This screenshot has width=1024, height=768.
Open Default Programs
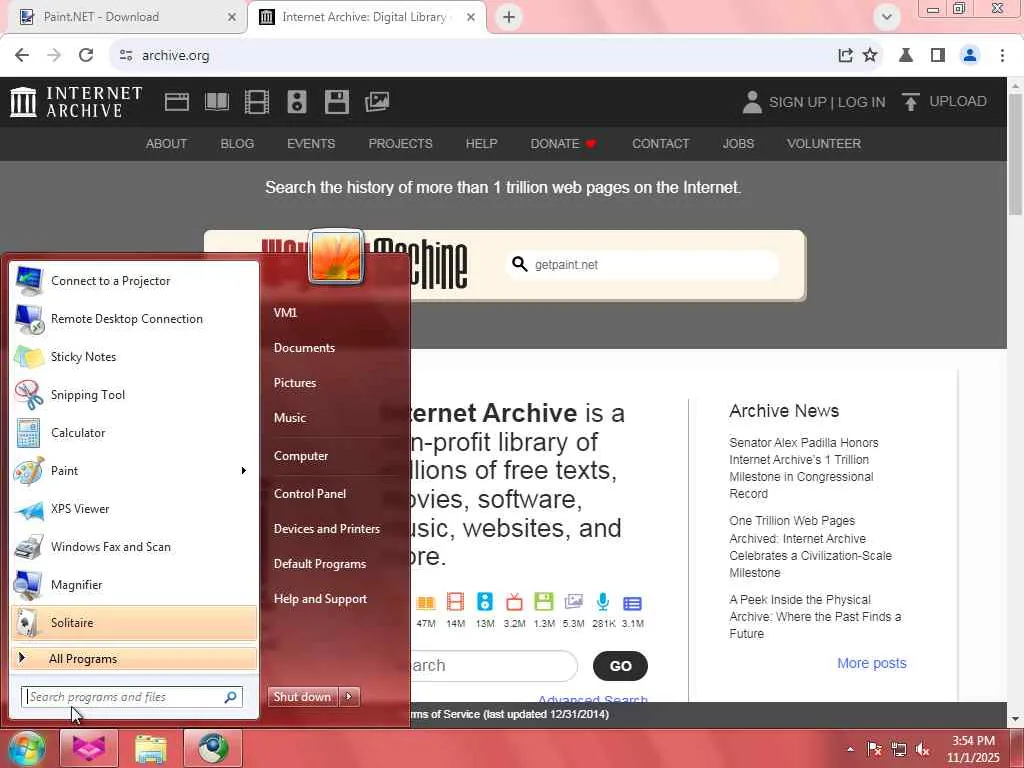[320, 564]
